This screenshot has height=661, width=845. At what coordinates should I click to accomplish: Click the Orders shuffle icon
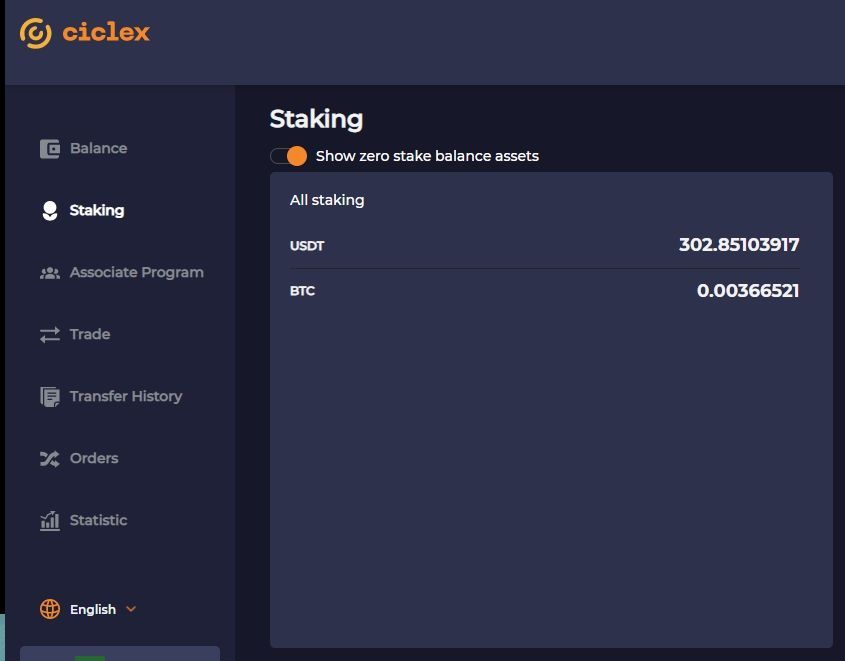[49, 459]
